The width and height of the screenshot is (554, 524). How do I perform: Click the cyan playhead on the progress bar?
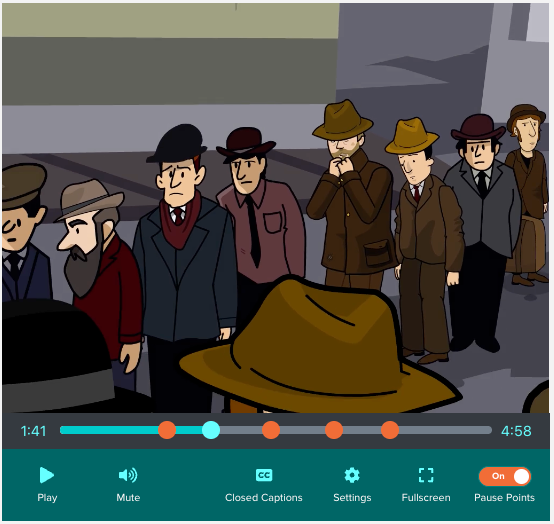click(211, 430)
